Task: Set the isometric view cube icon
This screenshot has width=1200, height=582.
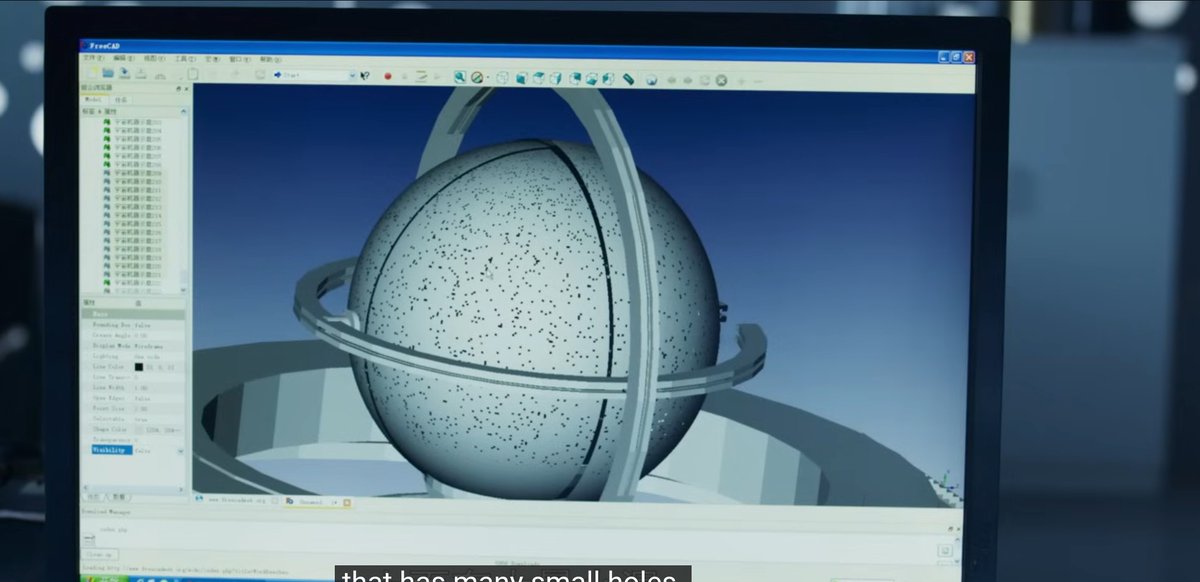Action: 502,78
